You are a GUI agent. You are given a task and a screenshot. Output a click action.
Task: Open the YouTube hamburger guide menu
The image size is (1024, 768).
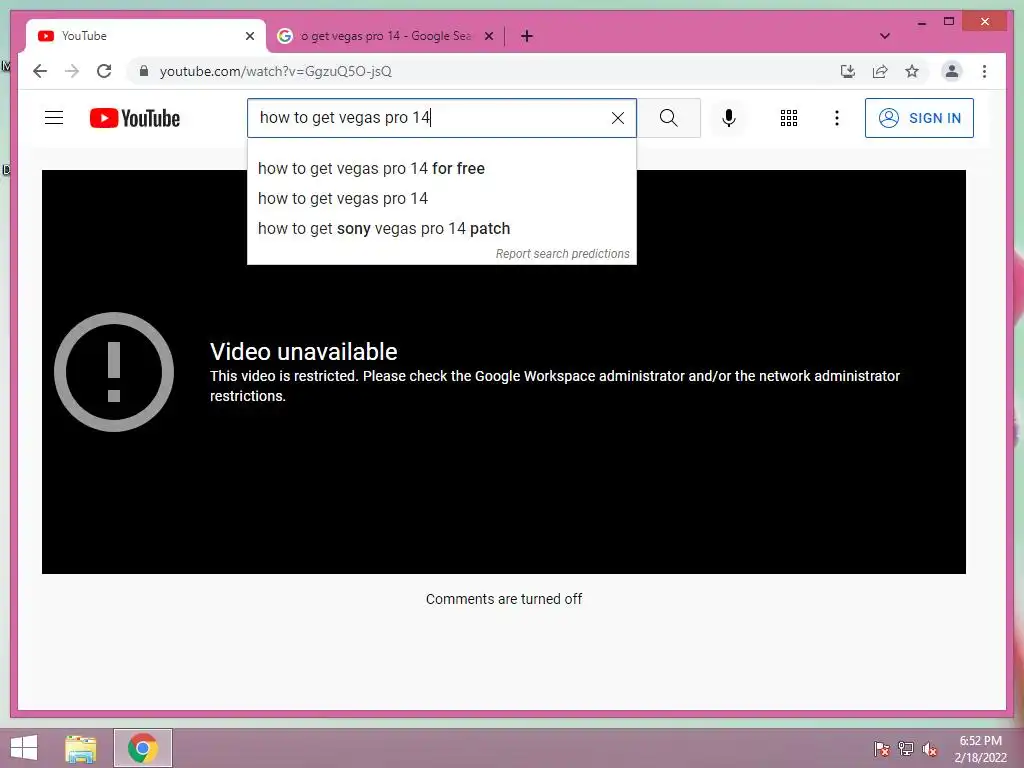coord(54,118)
